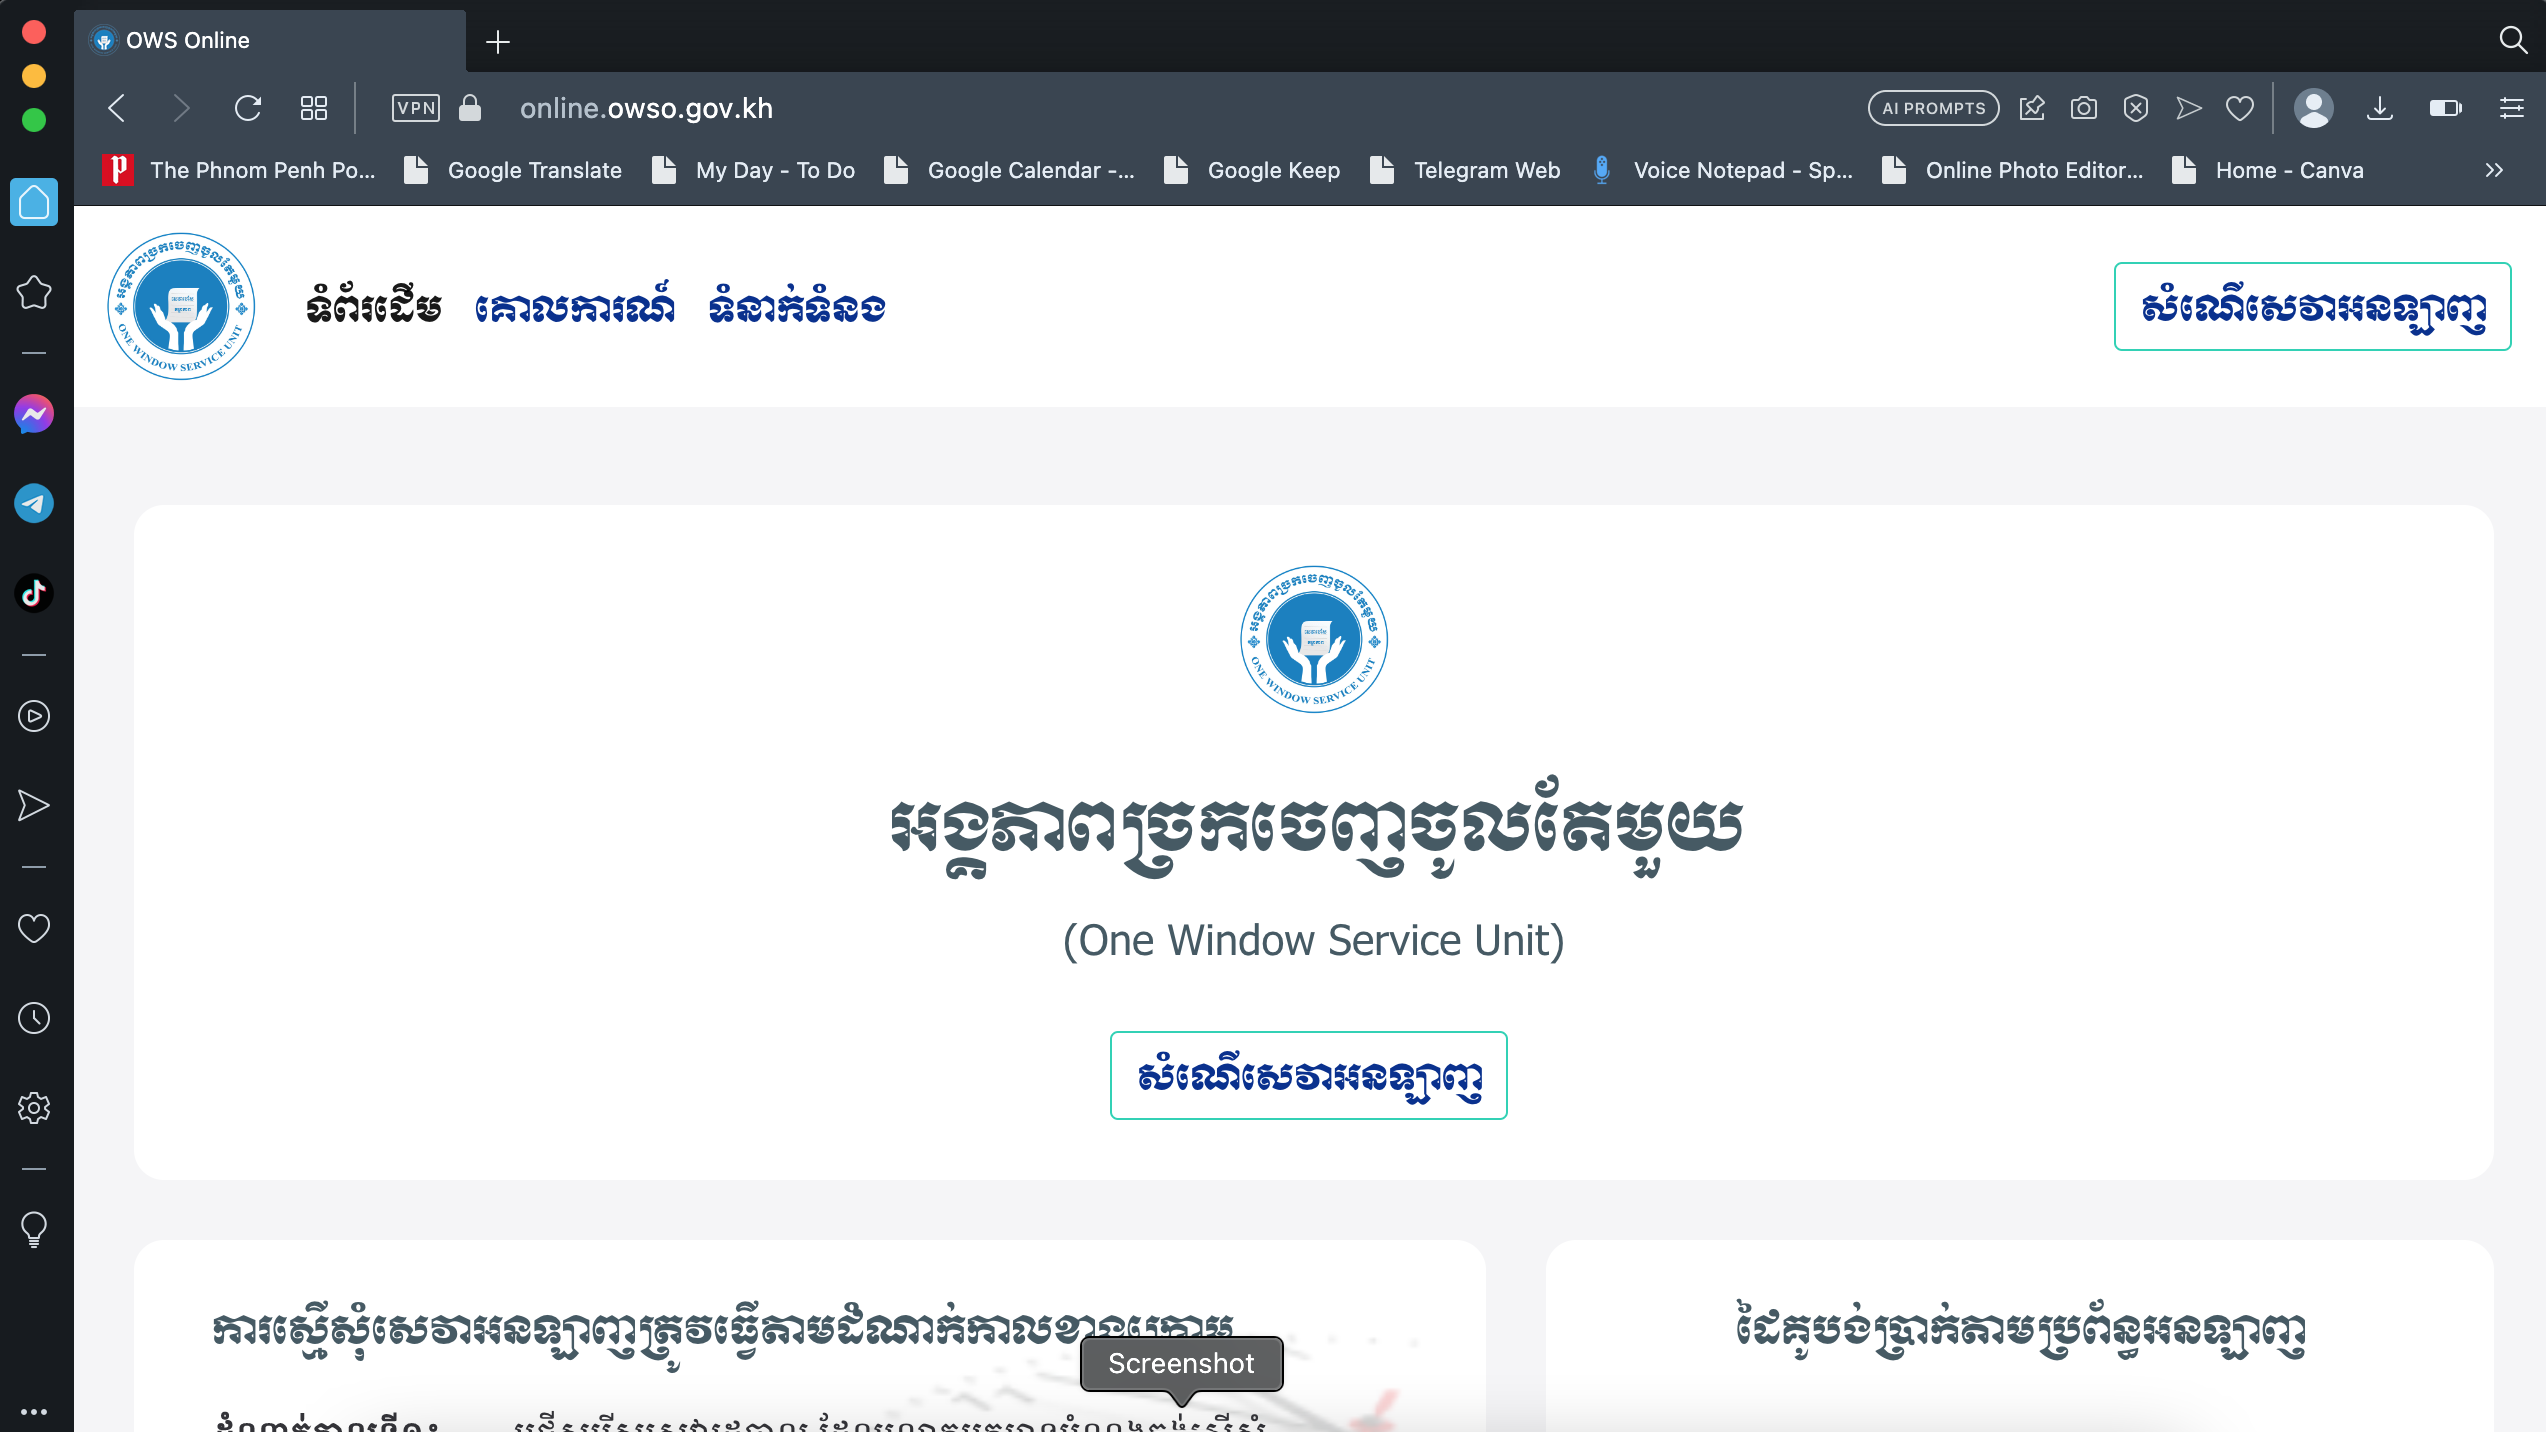Open Telegram sidebar panel
This screenshot has height=1432, width=2546.
[34, 503]
